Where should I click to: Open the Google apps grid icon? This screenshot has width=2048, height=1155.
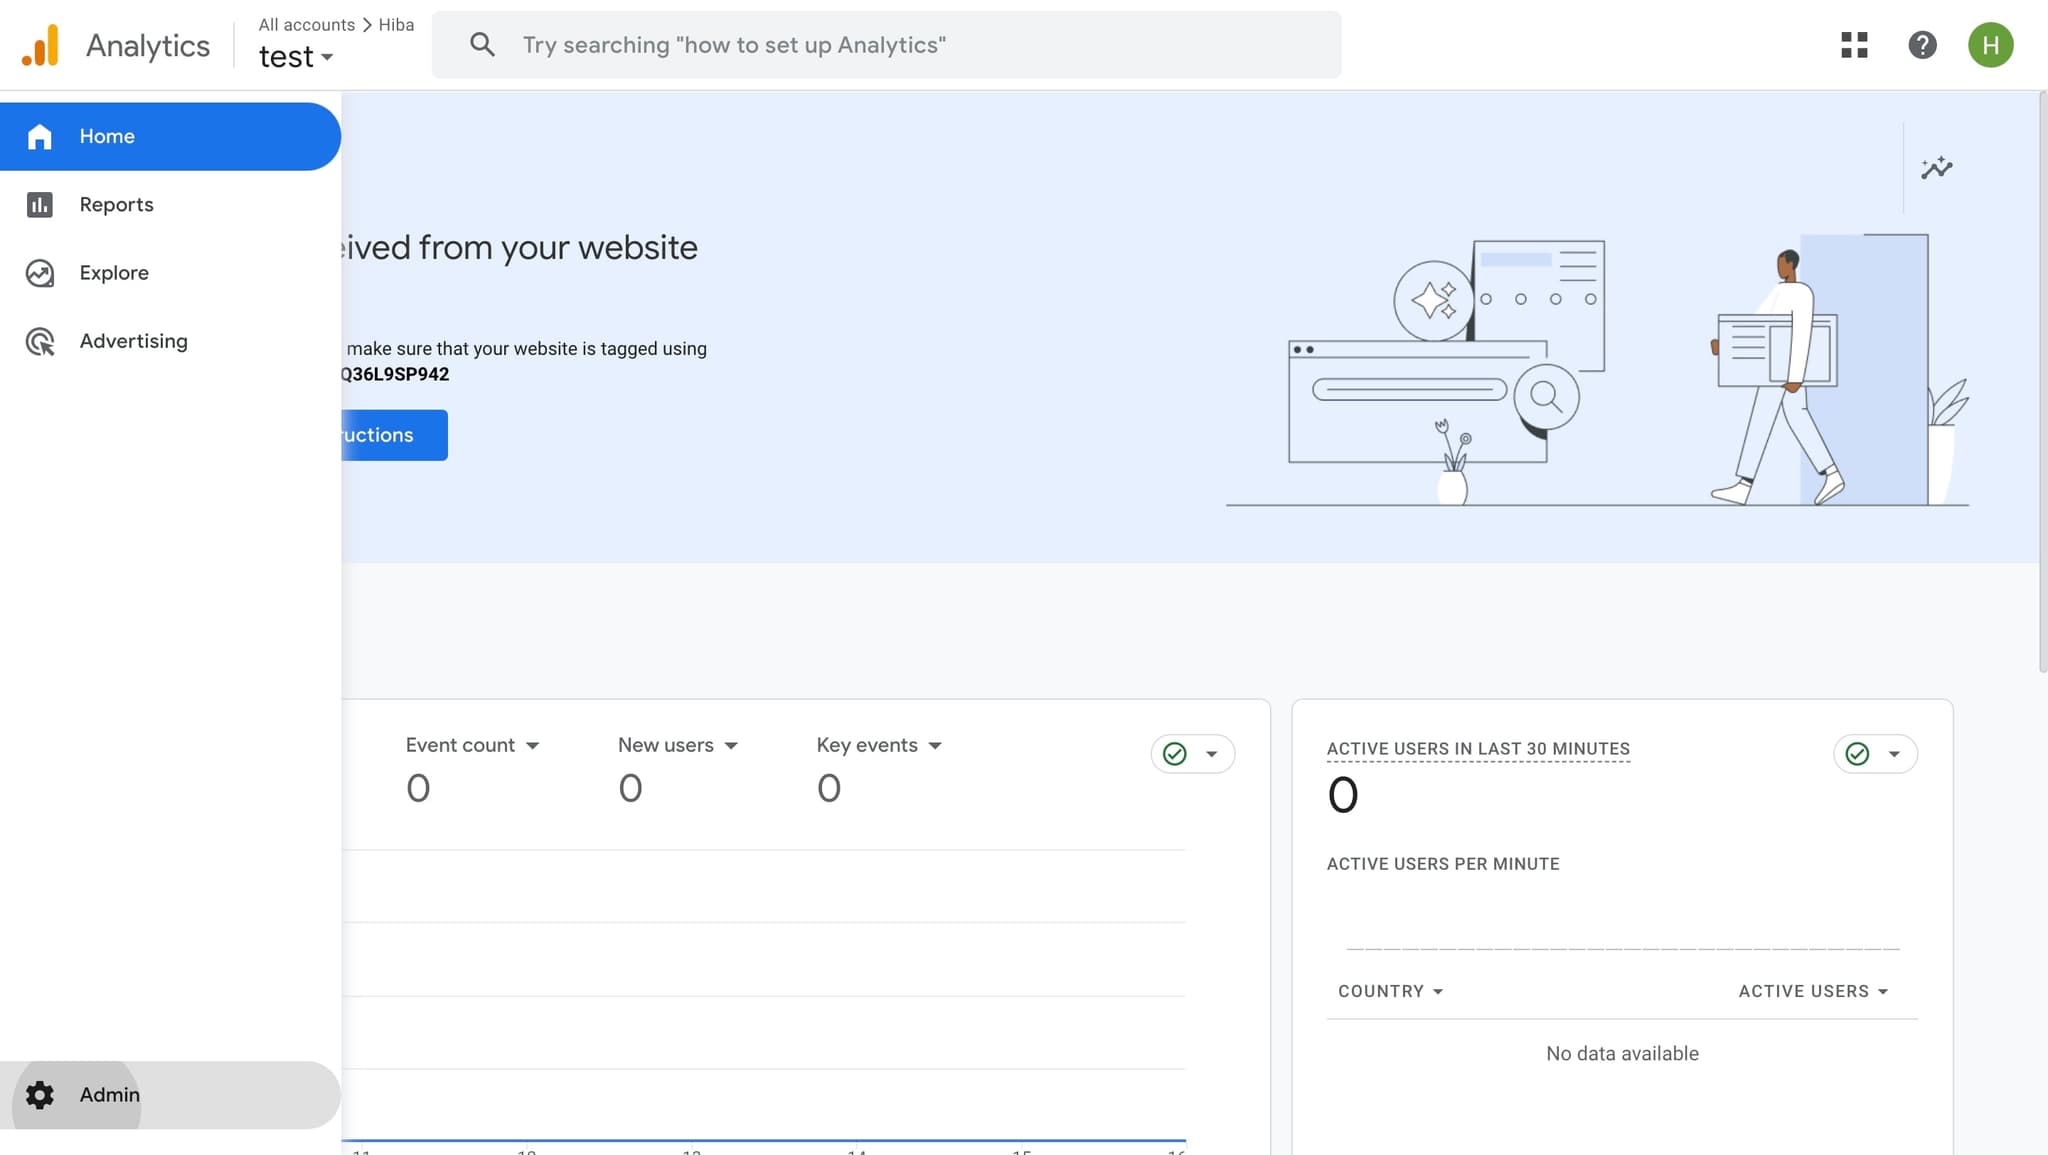click(x=1854, y=45)
